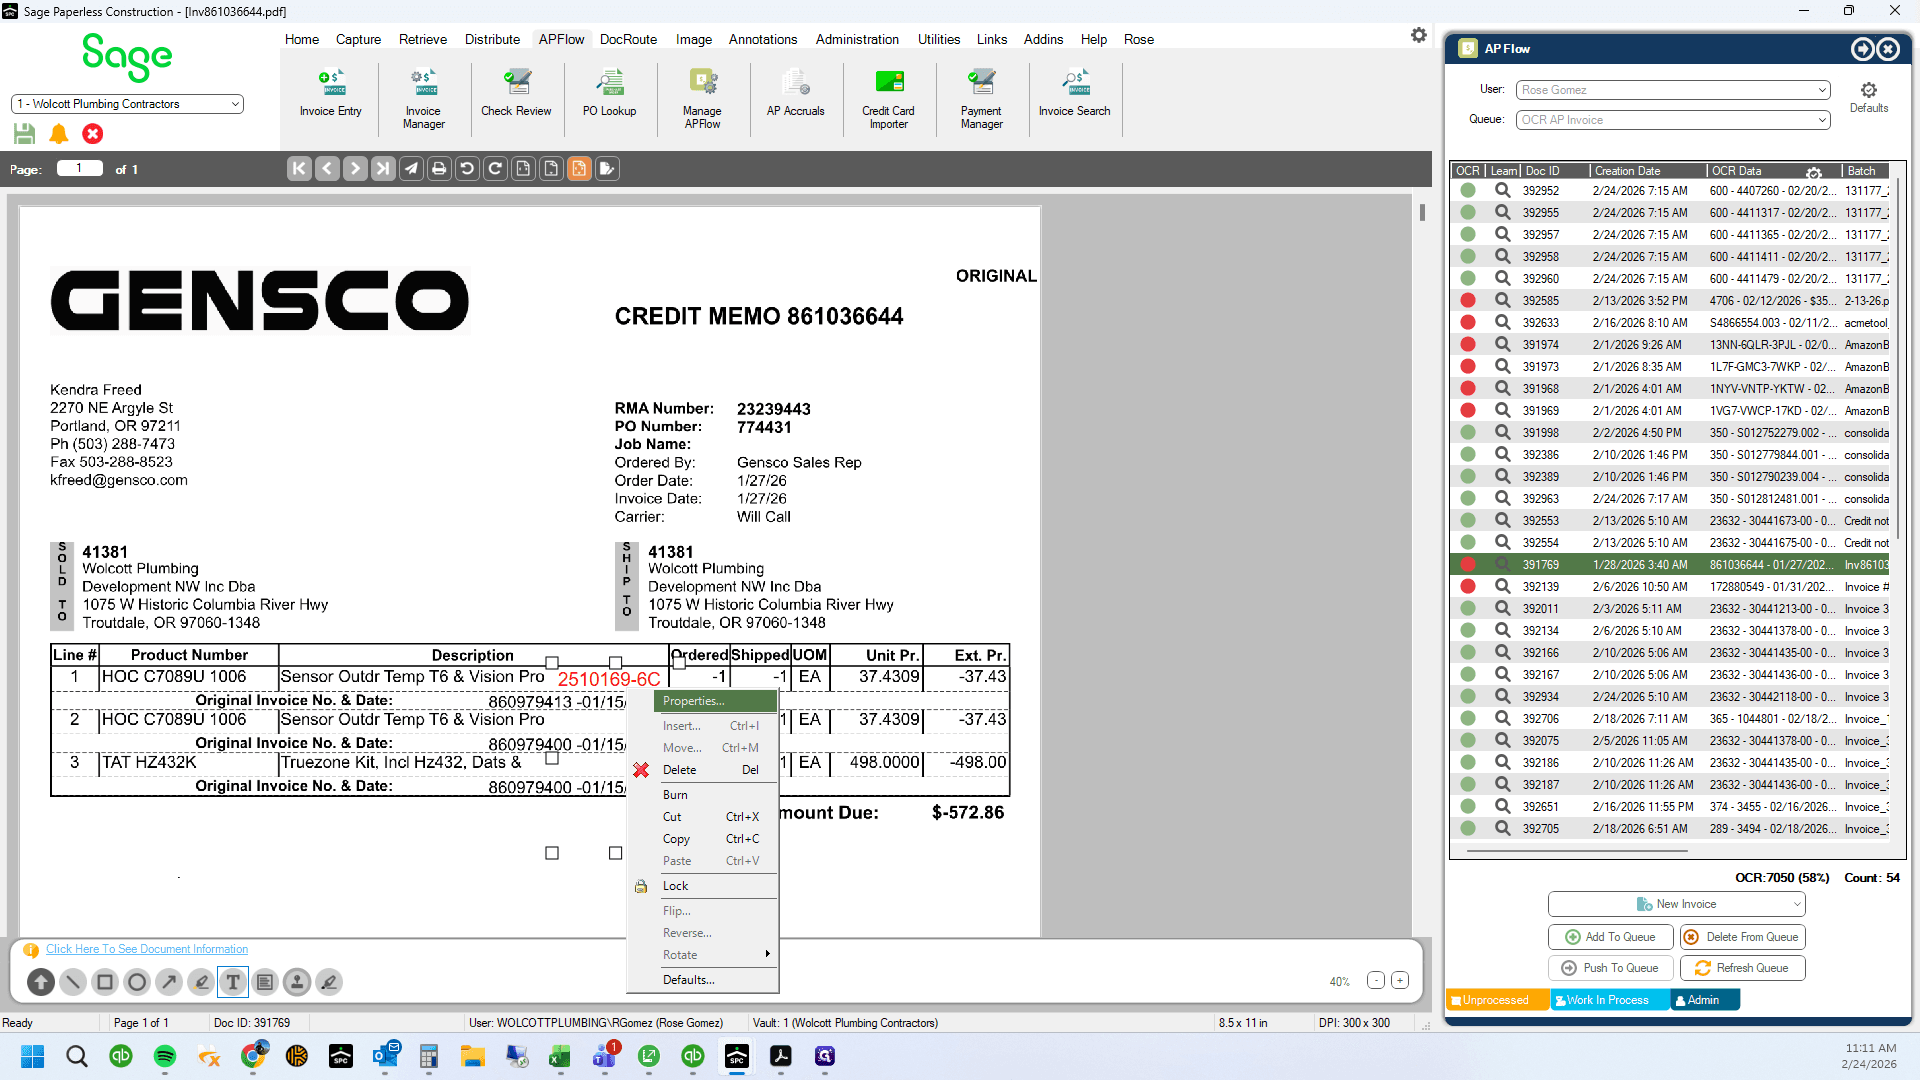Open Invoice Manager tool
Image resolution: width=1920 pixels, height=1080 pixels.
point(423,99)
